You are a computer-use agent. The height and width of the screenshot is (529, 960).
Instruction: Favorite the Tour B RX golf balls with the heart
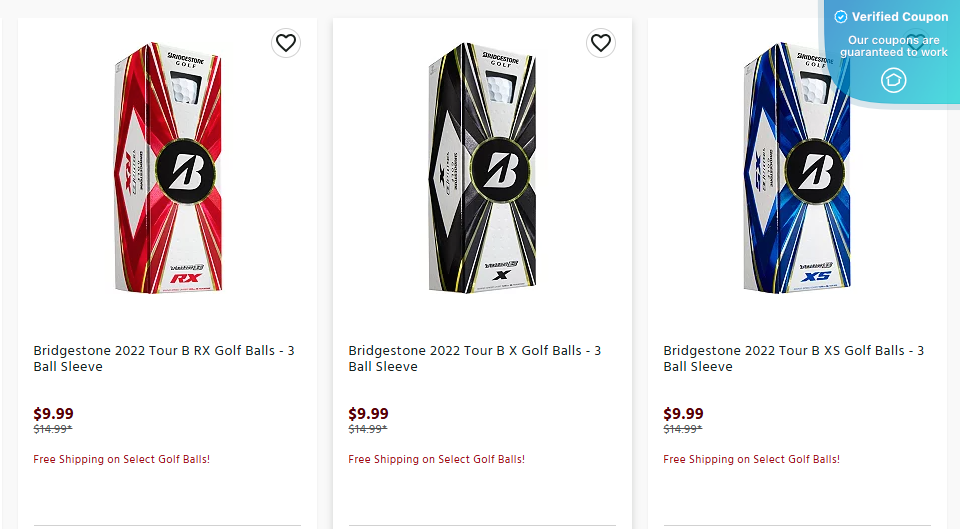point(286,43)
